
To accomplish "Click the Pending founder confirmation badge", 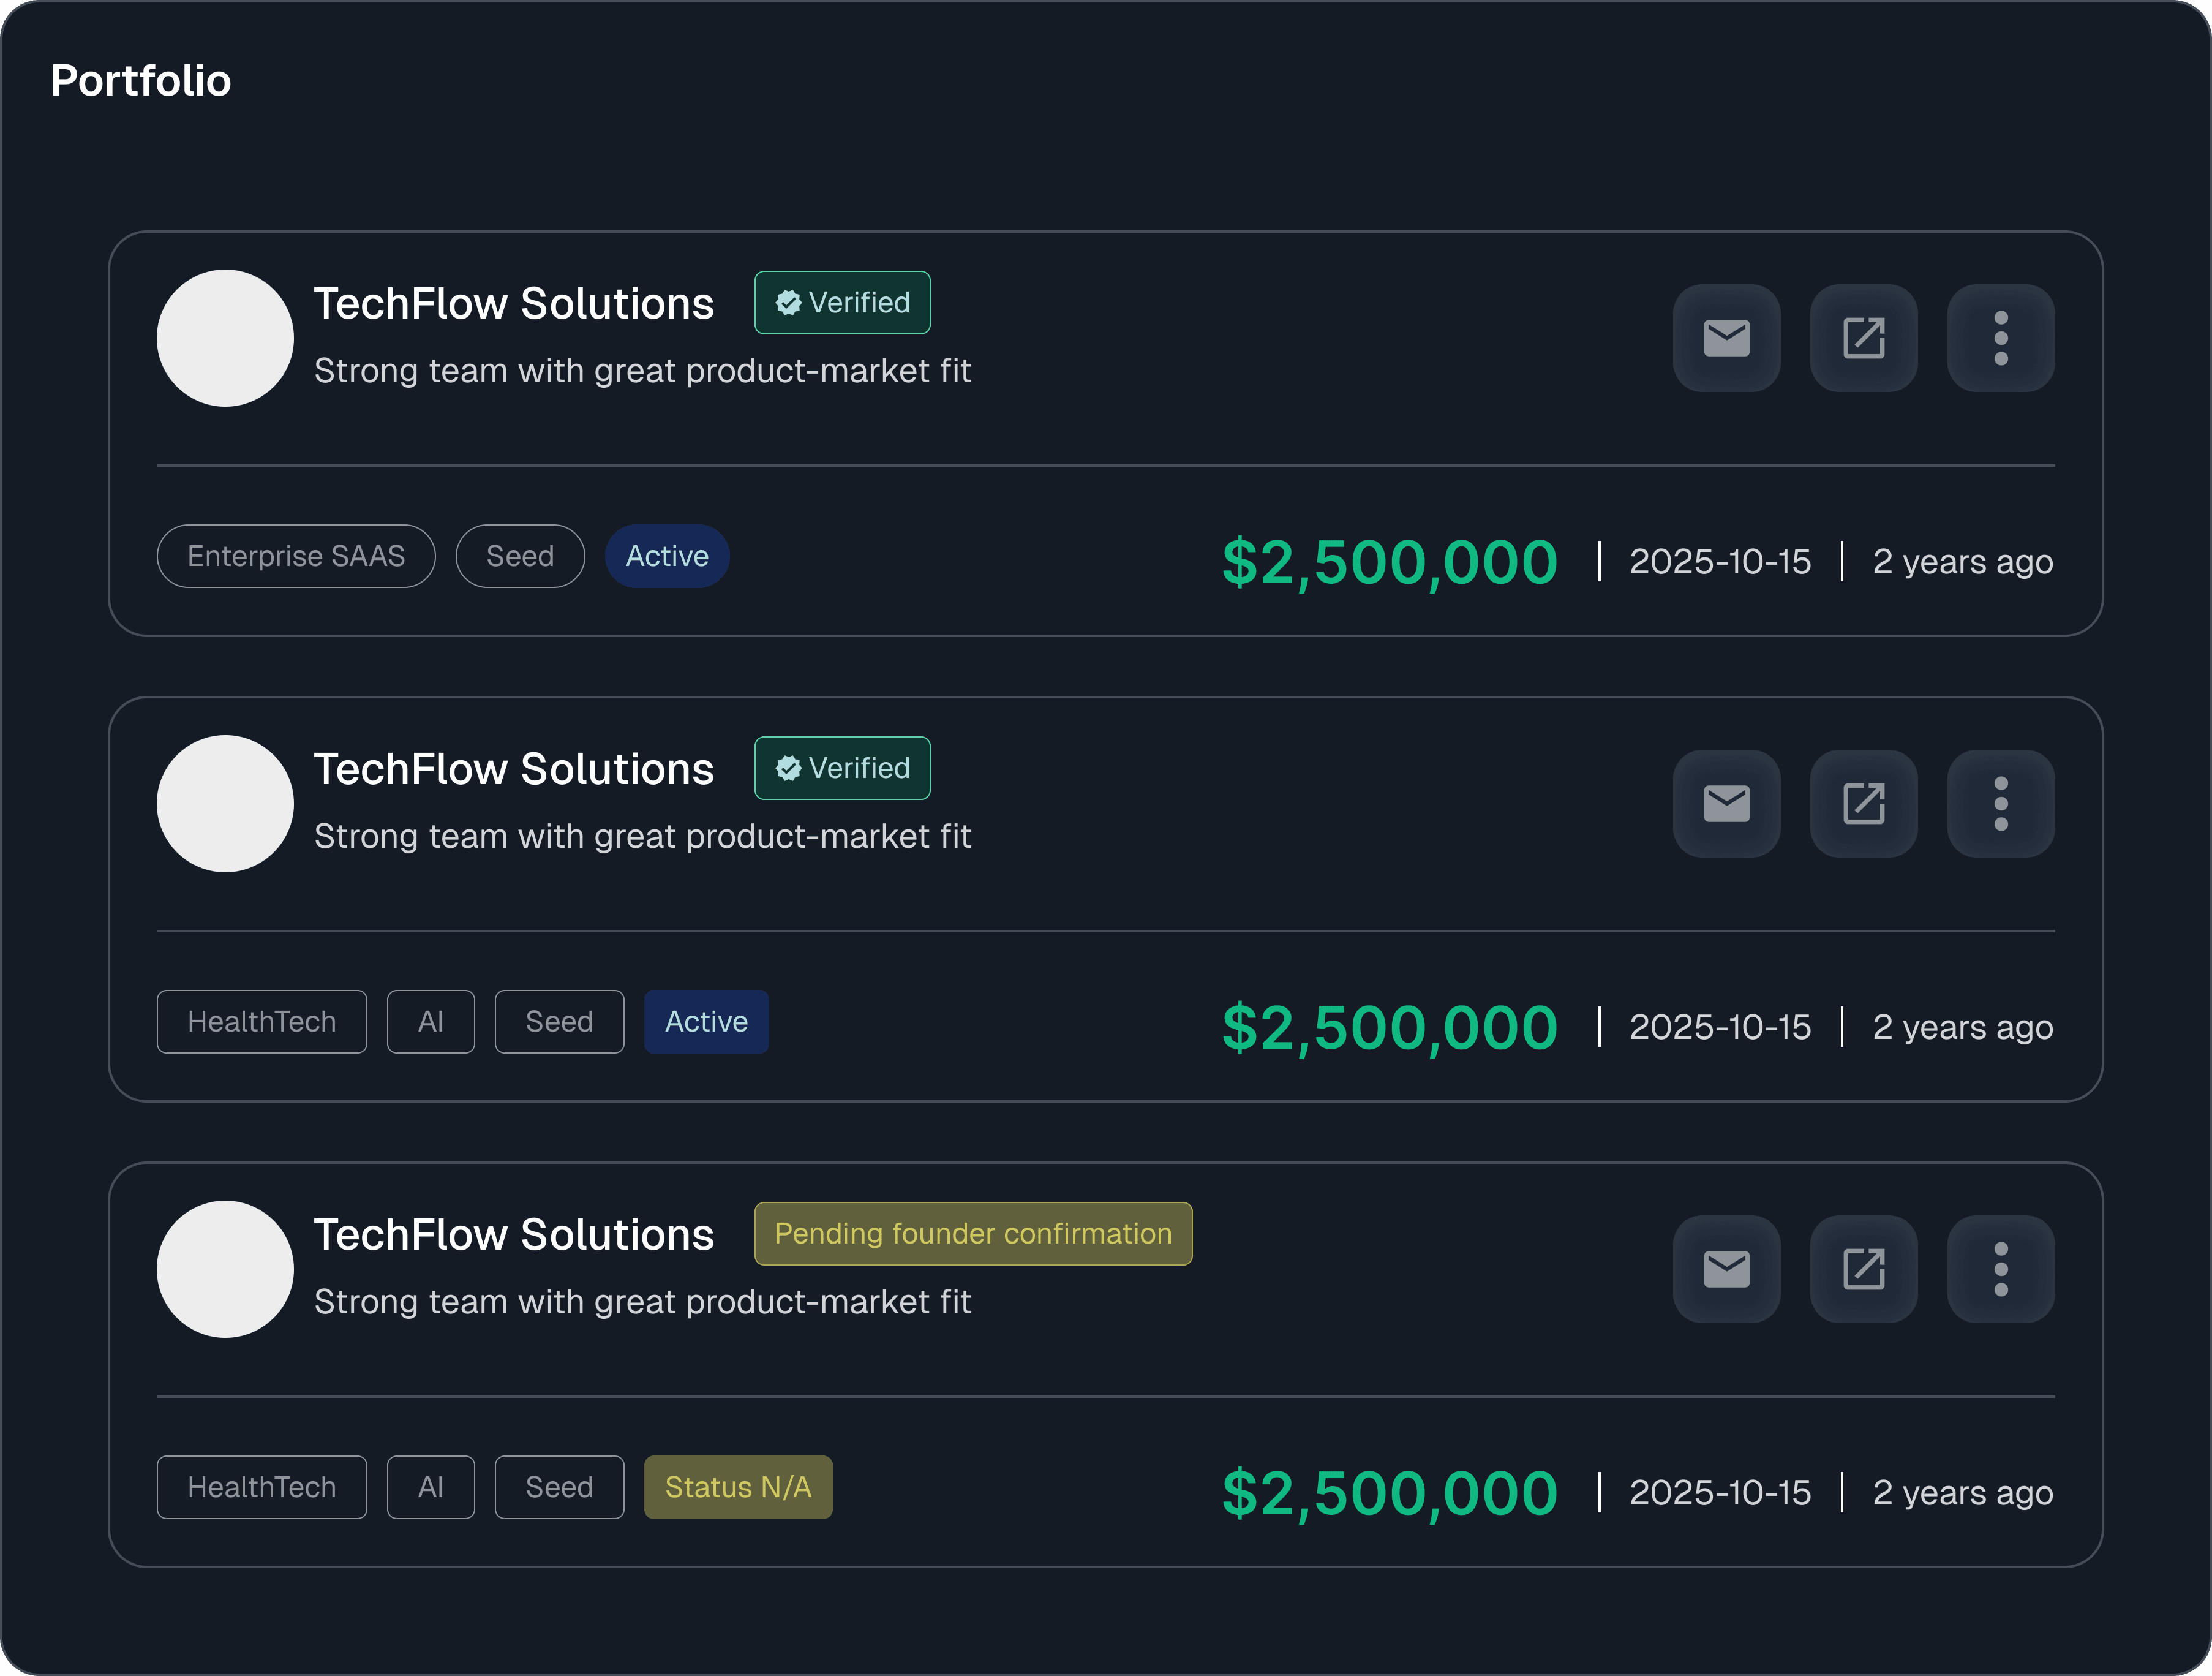I will tap(972, 1234).
